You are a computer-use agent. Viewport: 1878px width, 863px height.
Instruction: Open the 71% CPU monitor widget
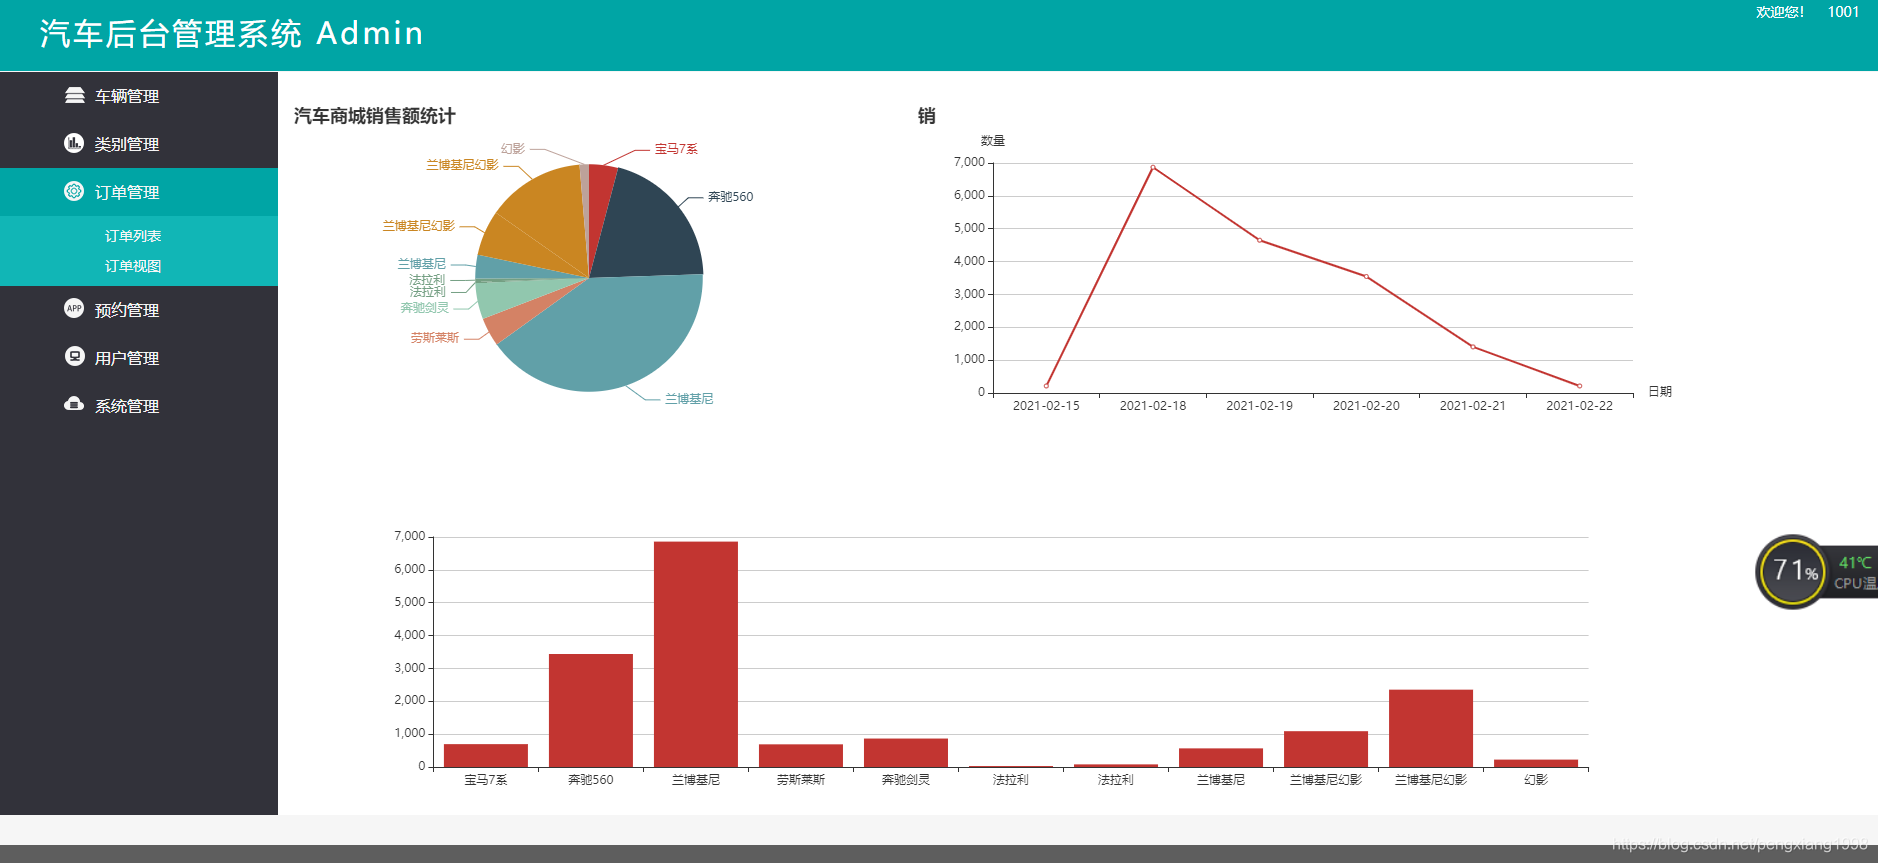click(1792, 572)
